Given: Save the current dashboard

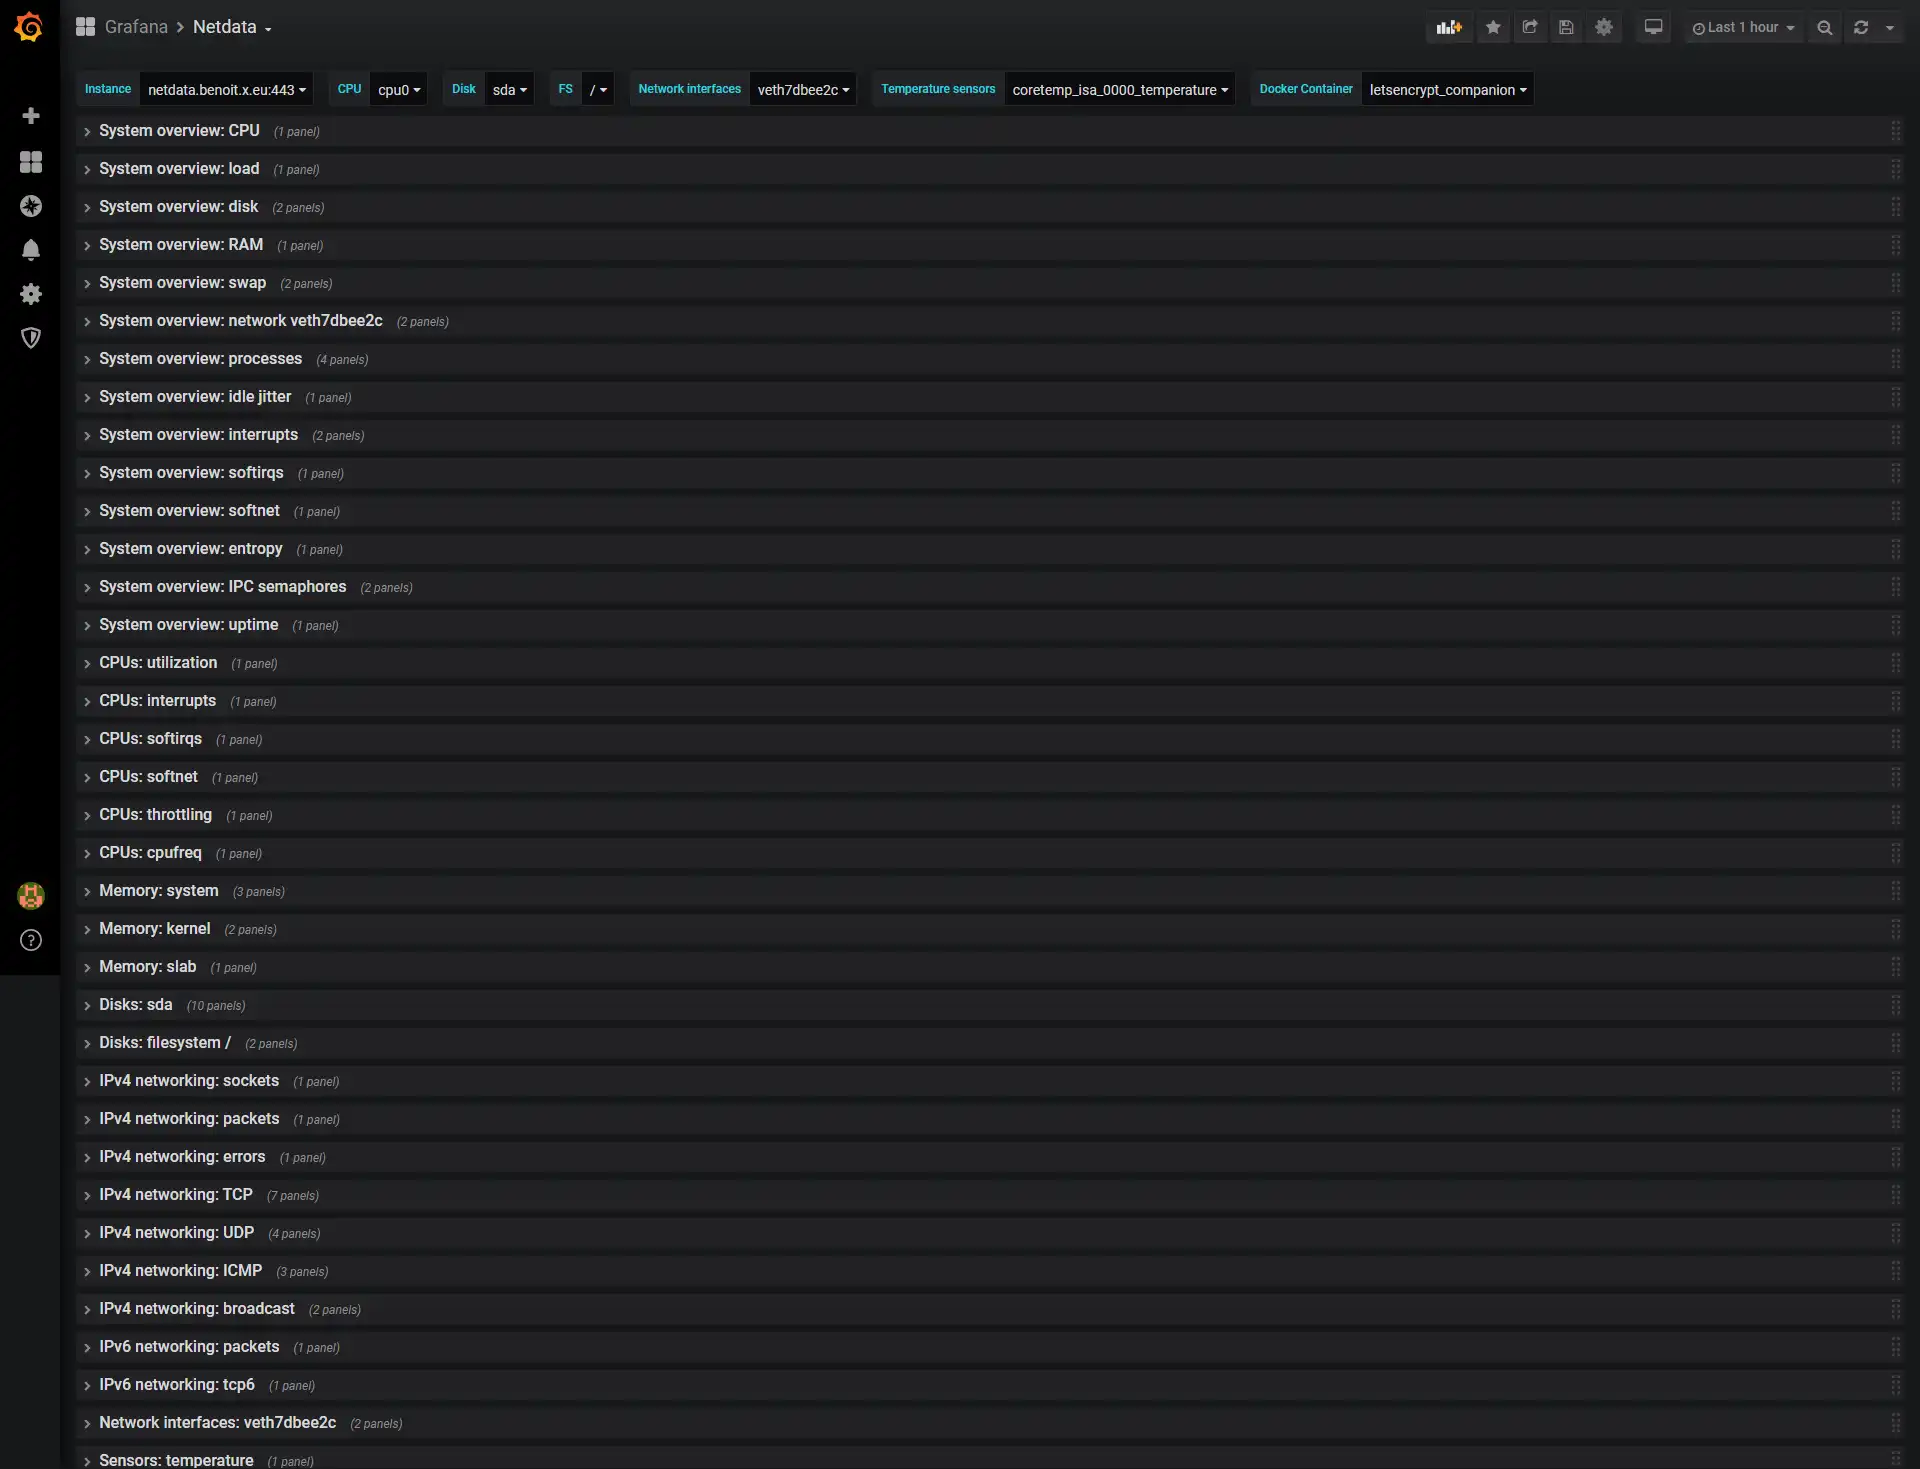Looking at the screenshot, I should tap(1566, 27).
